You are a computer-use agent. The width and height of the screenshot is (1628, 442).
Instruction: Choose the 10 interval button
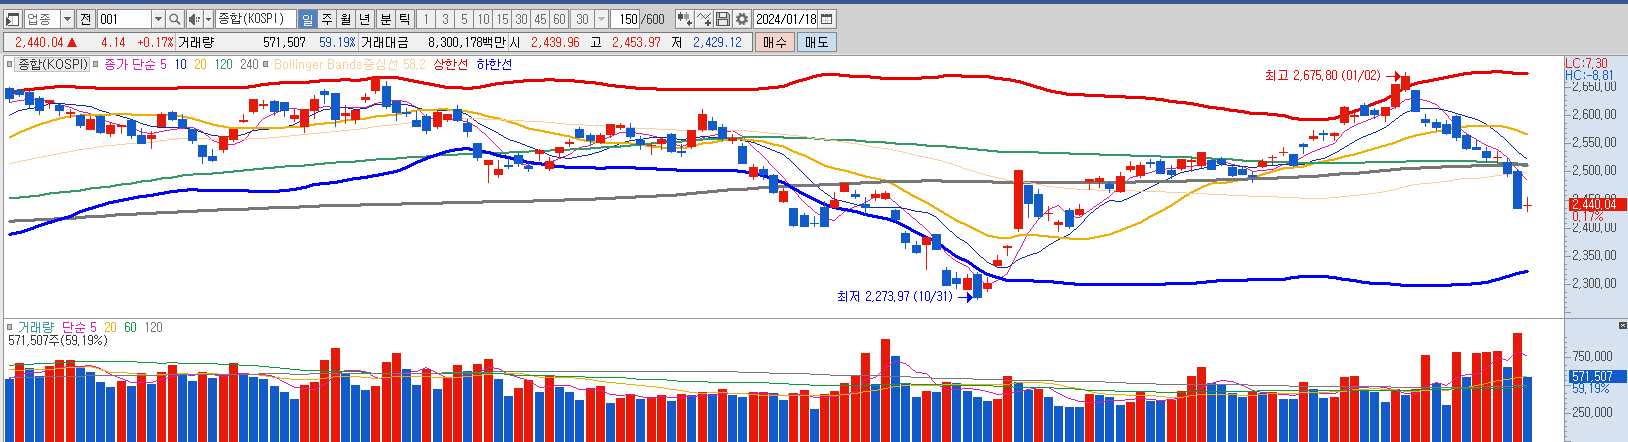point(483,19)
